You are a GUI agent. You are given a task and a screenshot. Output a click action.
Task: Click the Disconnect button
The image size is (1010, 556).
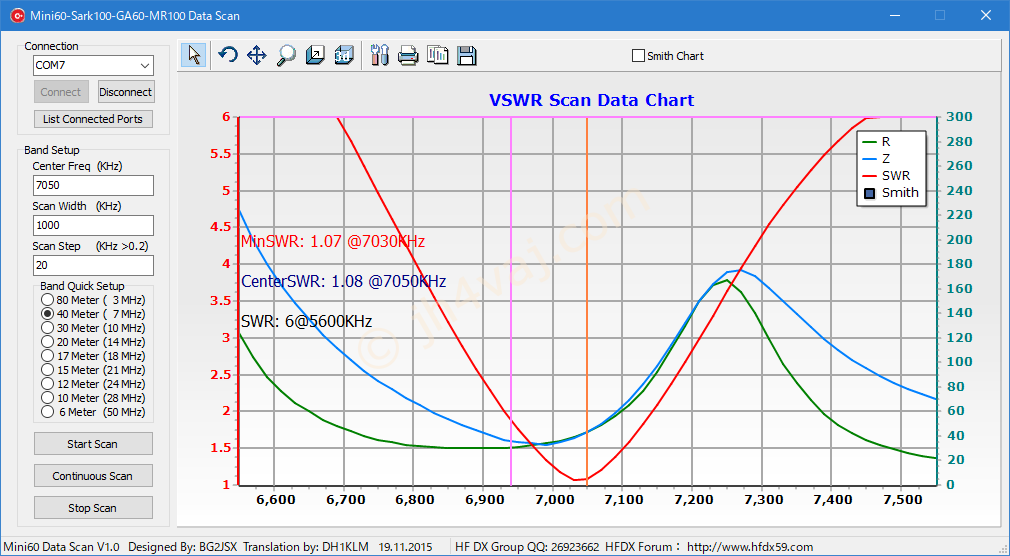coord(126,92)
